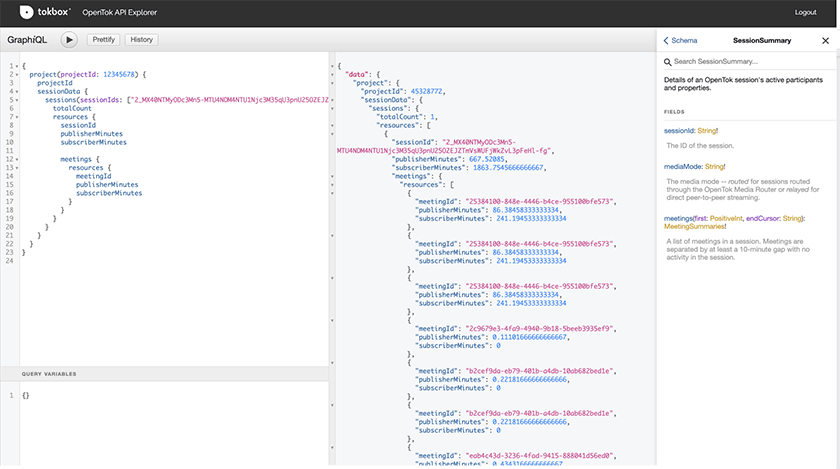Collapse the resources block at line 7
Screen dimensions: 840x469
pyautogui.click(x=17, y=117)
